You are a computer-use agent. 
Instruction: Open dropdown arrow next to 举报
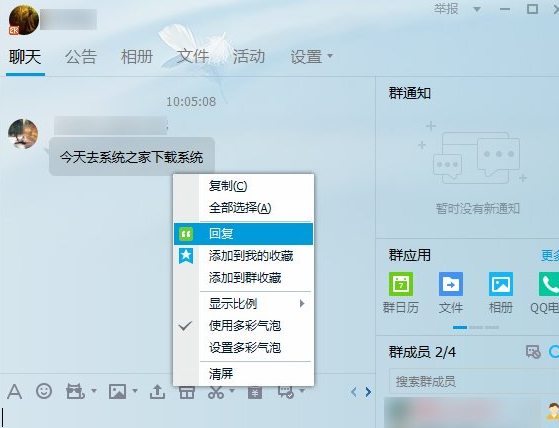point(477,10)
